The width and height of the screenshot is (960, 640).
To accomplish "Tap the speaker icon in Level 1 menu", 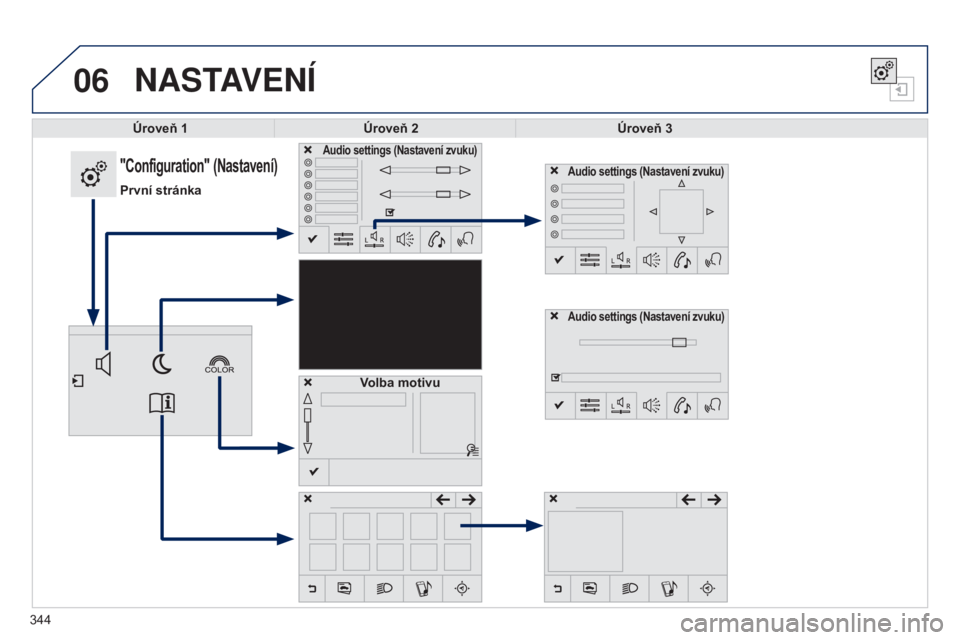I will pos(103,364).
